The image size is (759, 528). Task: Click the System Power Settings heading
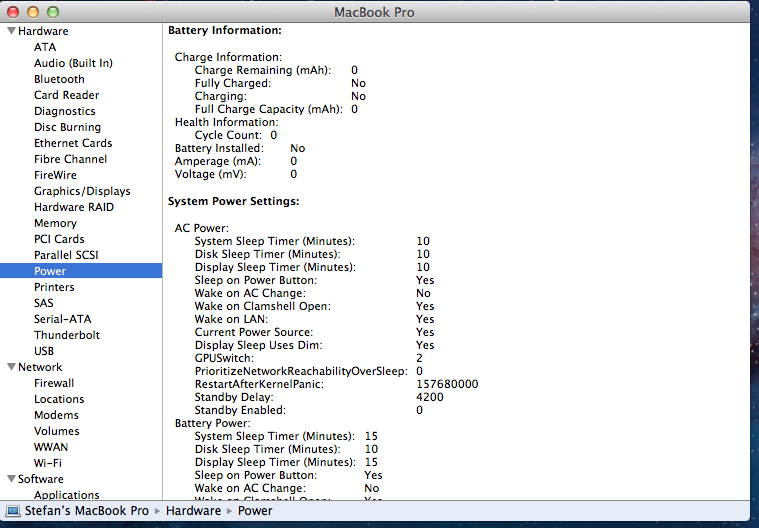[x=233, y=201]
